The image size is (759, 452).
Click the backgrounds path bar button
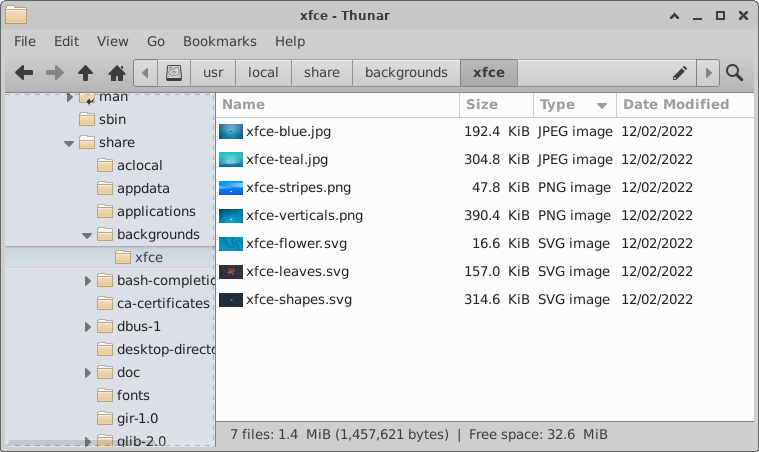pyautogui.click(x=406, y=73)
